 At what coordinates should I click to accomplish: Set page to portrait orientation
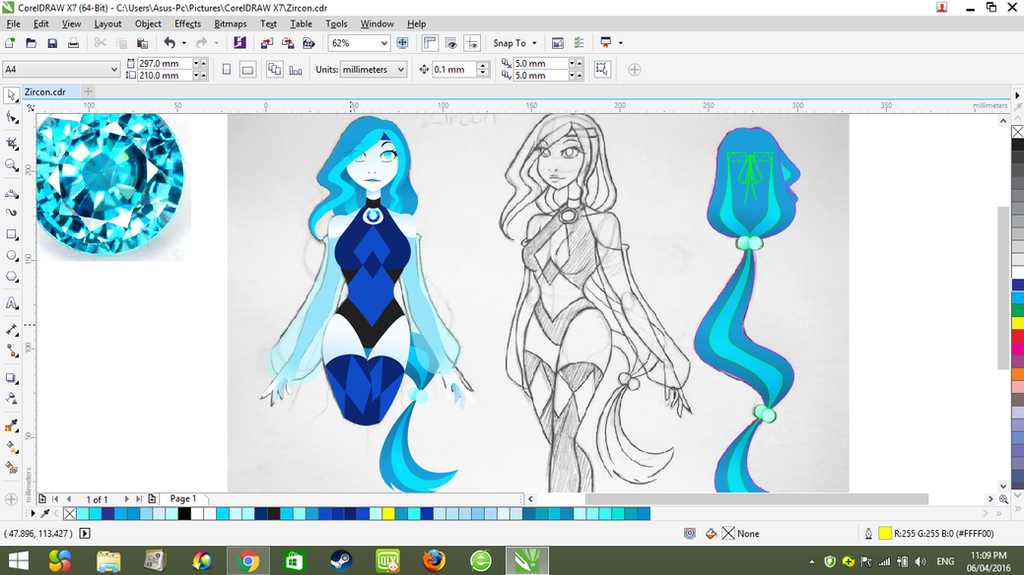pos(227,69)
